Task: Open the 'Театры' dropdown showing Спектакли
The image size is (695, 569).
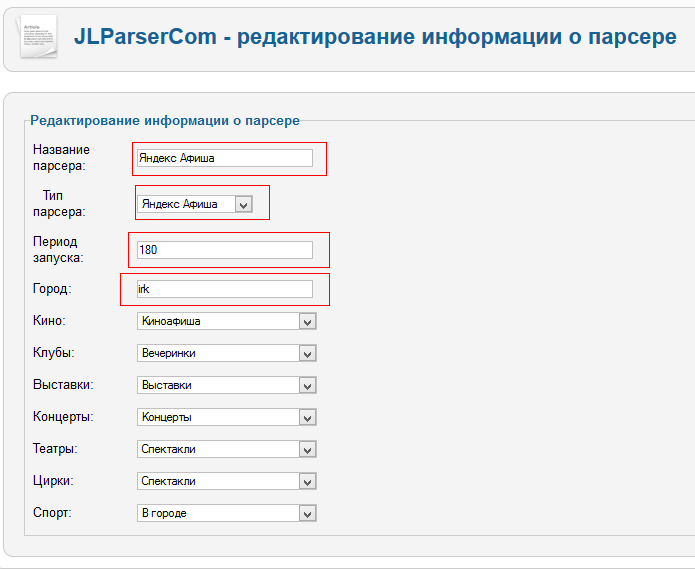Action: 226,449
